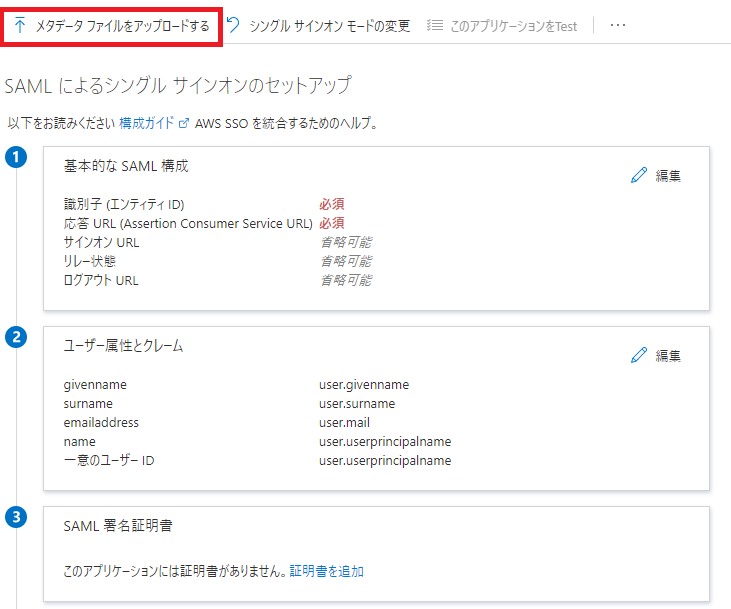Click the undo arrow icon beside シングル サインオン モードの変更

[x=233, y=25]
